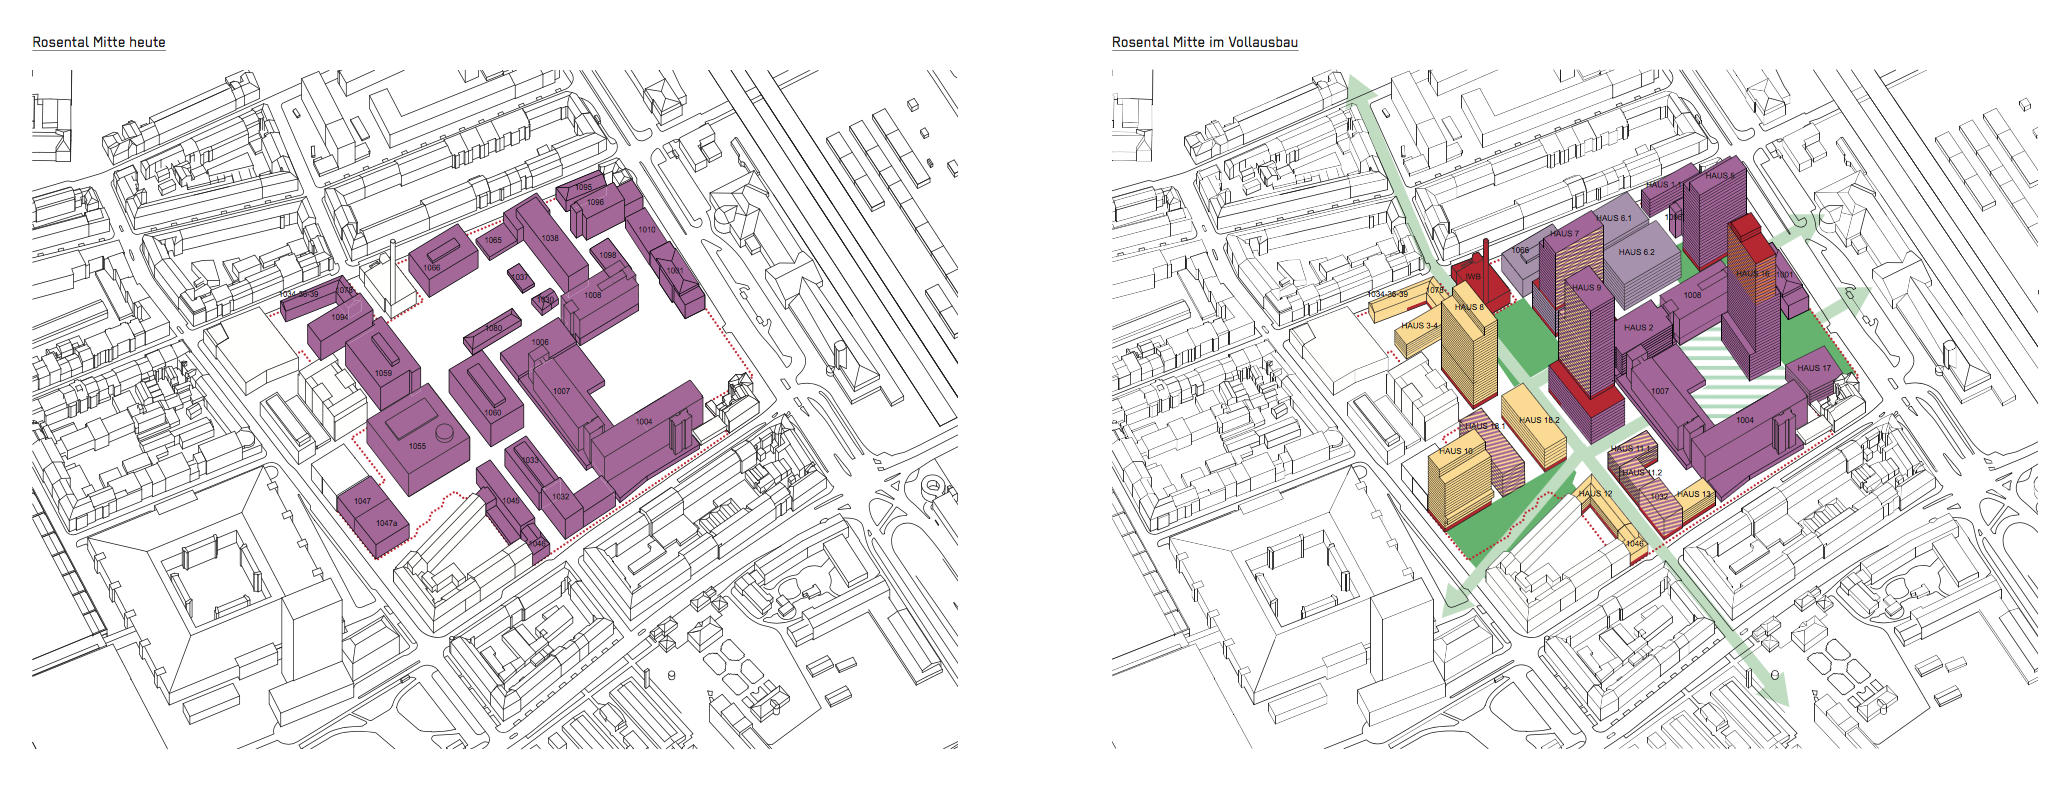
Task: Click the "HAUS 7" label
Action: [x=1564, y=234]
